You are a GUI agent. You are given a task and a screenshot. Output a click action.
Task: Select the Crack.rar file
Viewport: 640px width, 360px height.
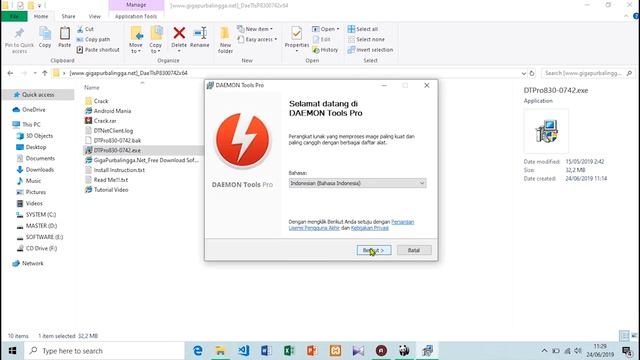click(105, 121)
